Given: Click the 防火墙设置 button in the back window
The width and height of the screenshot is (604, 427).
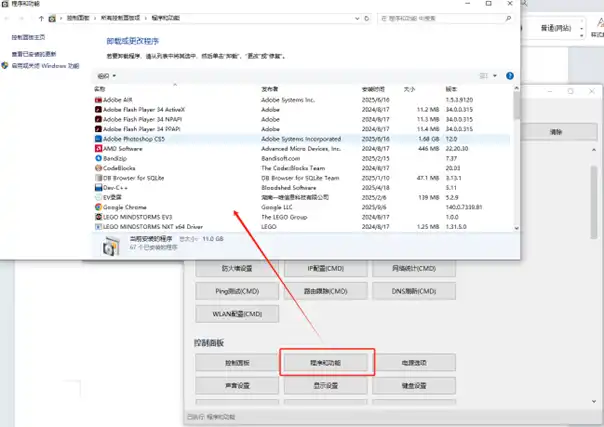Looking at the screenshot, I should click(x=237, y=268).
